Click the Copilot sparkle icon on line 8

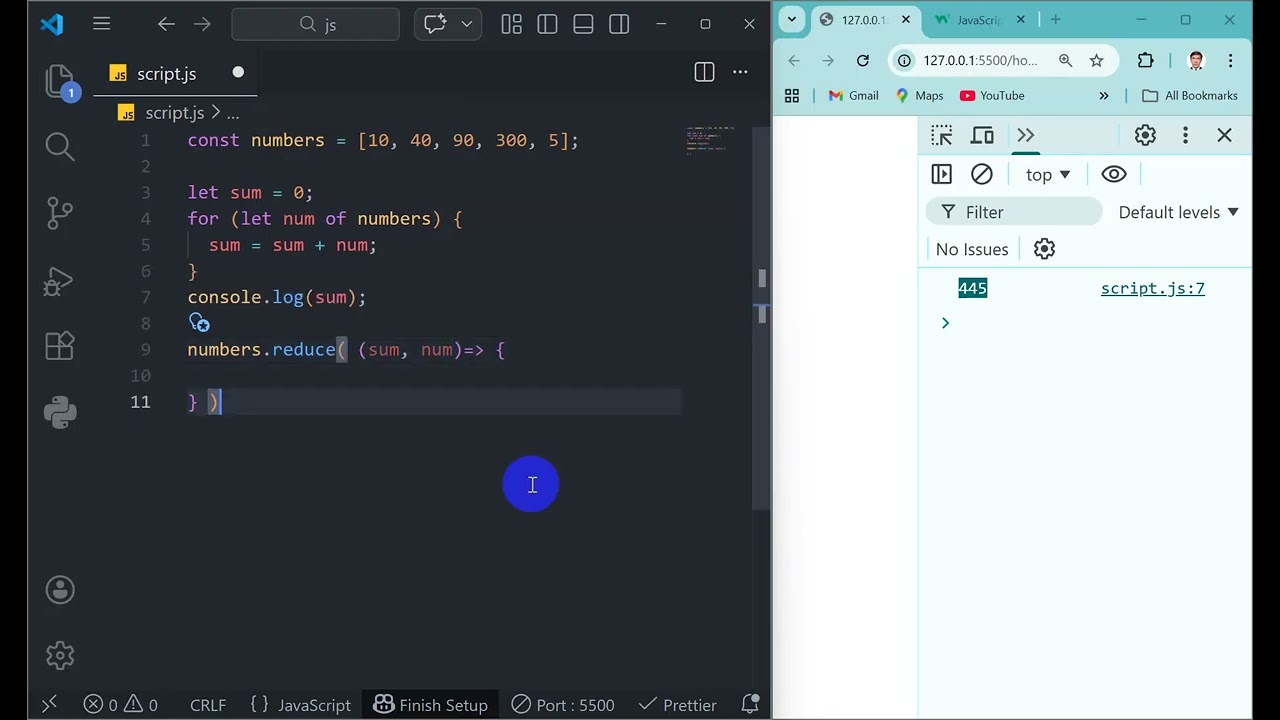click(199, 323)
